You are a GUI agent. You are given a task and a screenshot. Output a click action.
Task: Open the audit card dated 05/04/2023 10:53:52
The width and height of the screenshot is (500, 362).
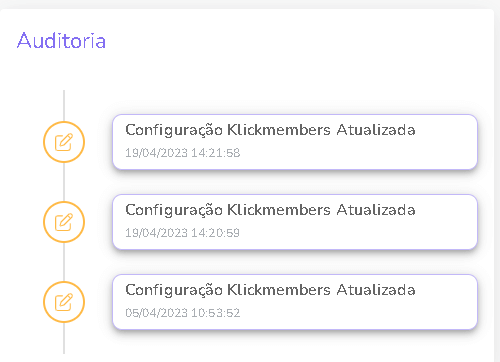tap(295, 302)
